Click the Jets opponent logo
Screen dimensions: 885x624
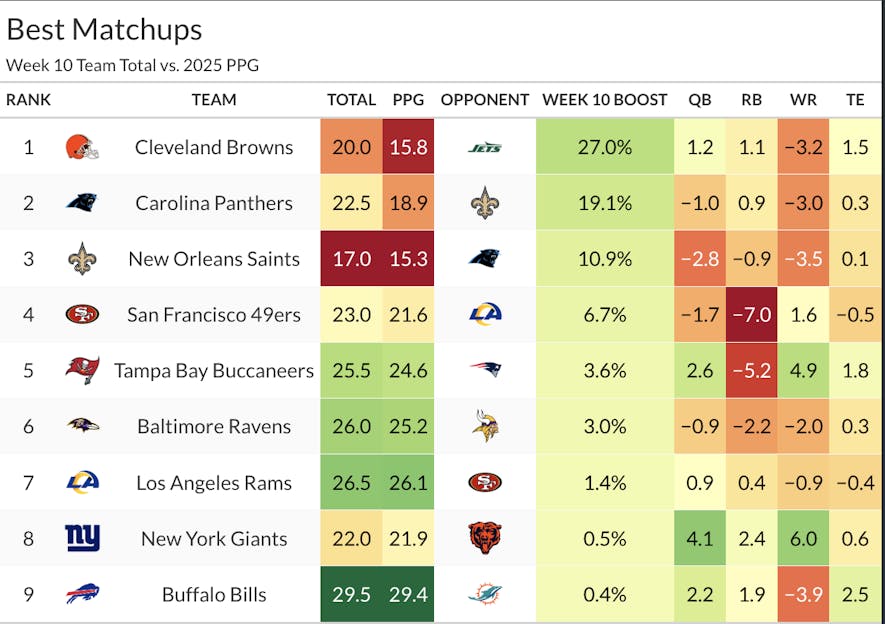485,147
